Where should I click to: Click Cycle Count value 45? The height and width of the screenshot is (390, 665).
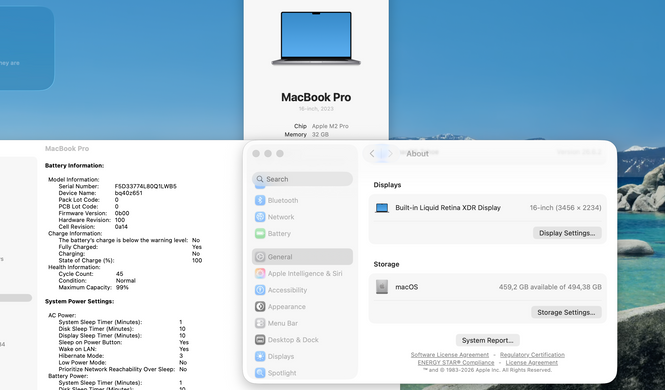120,274
